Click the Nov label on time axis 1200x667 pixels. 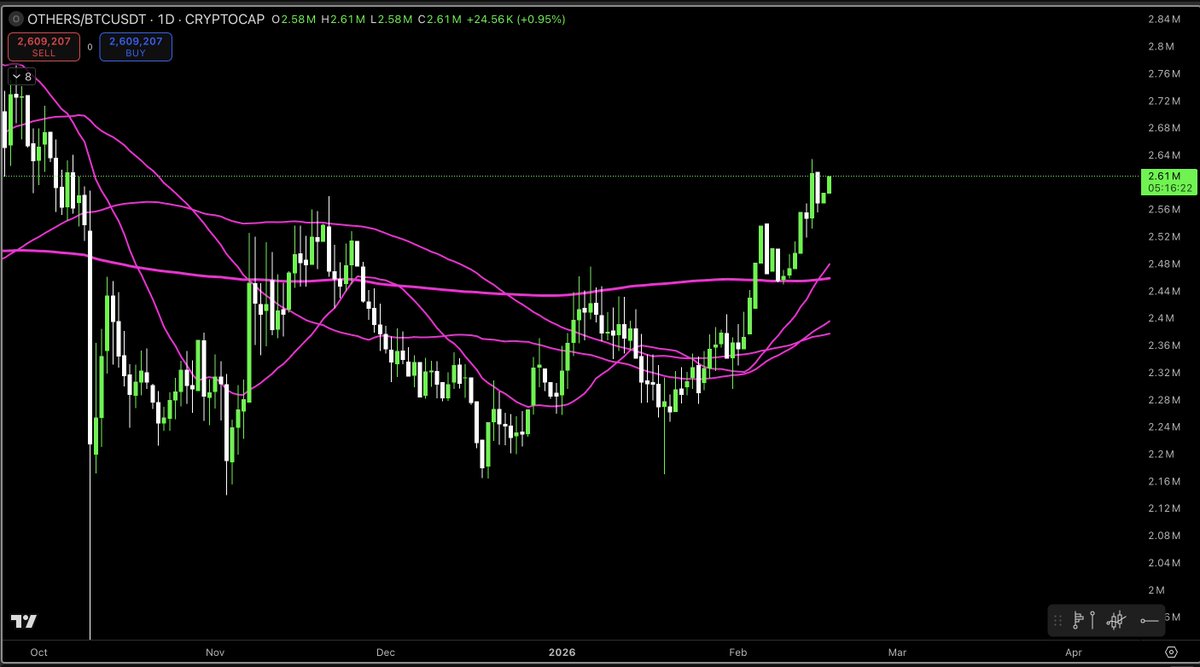[215, 651]
